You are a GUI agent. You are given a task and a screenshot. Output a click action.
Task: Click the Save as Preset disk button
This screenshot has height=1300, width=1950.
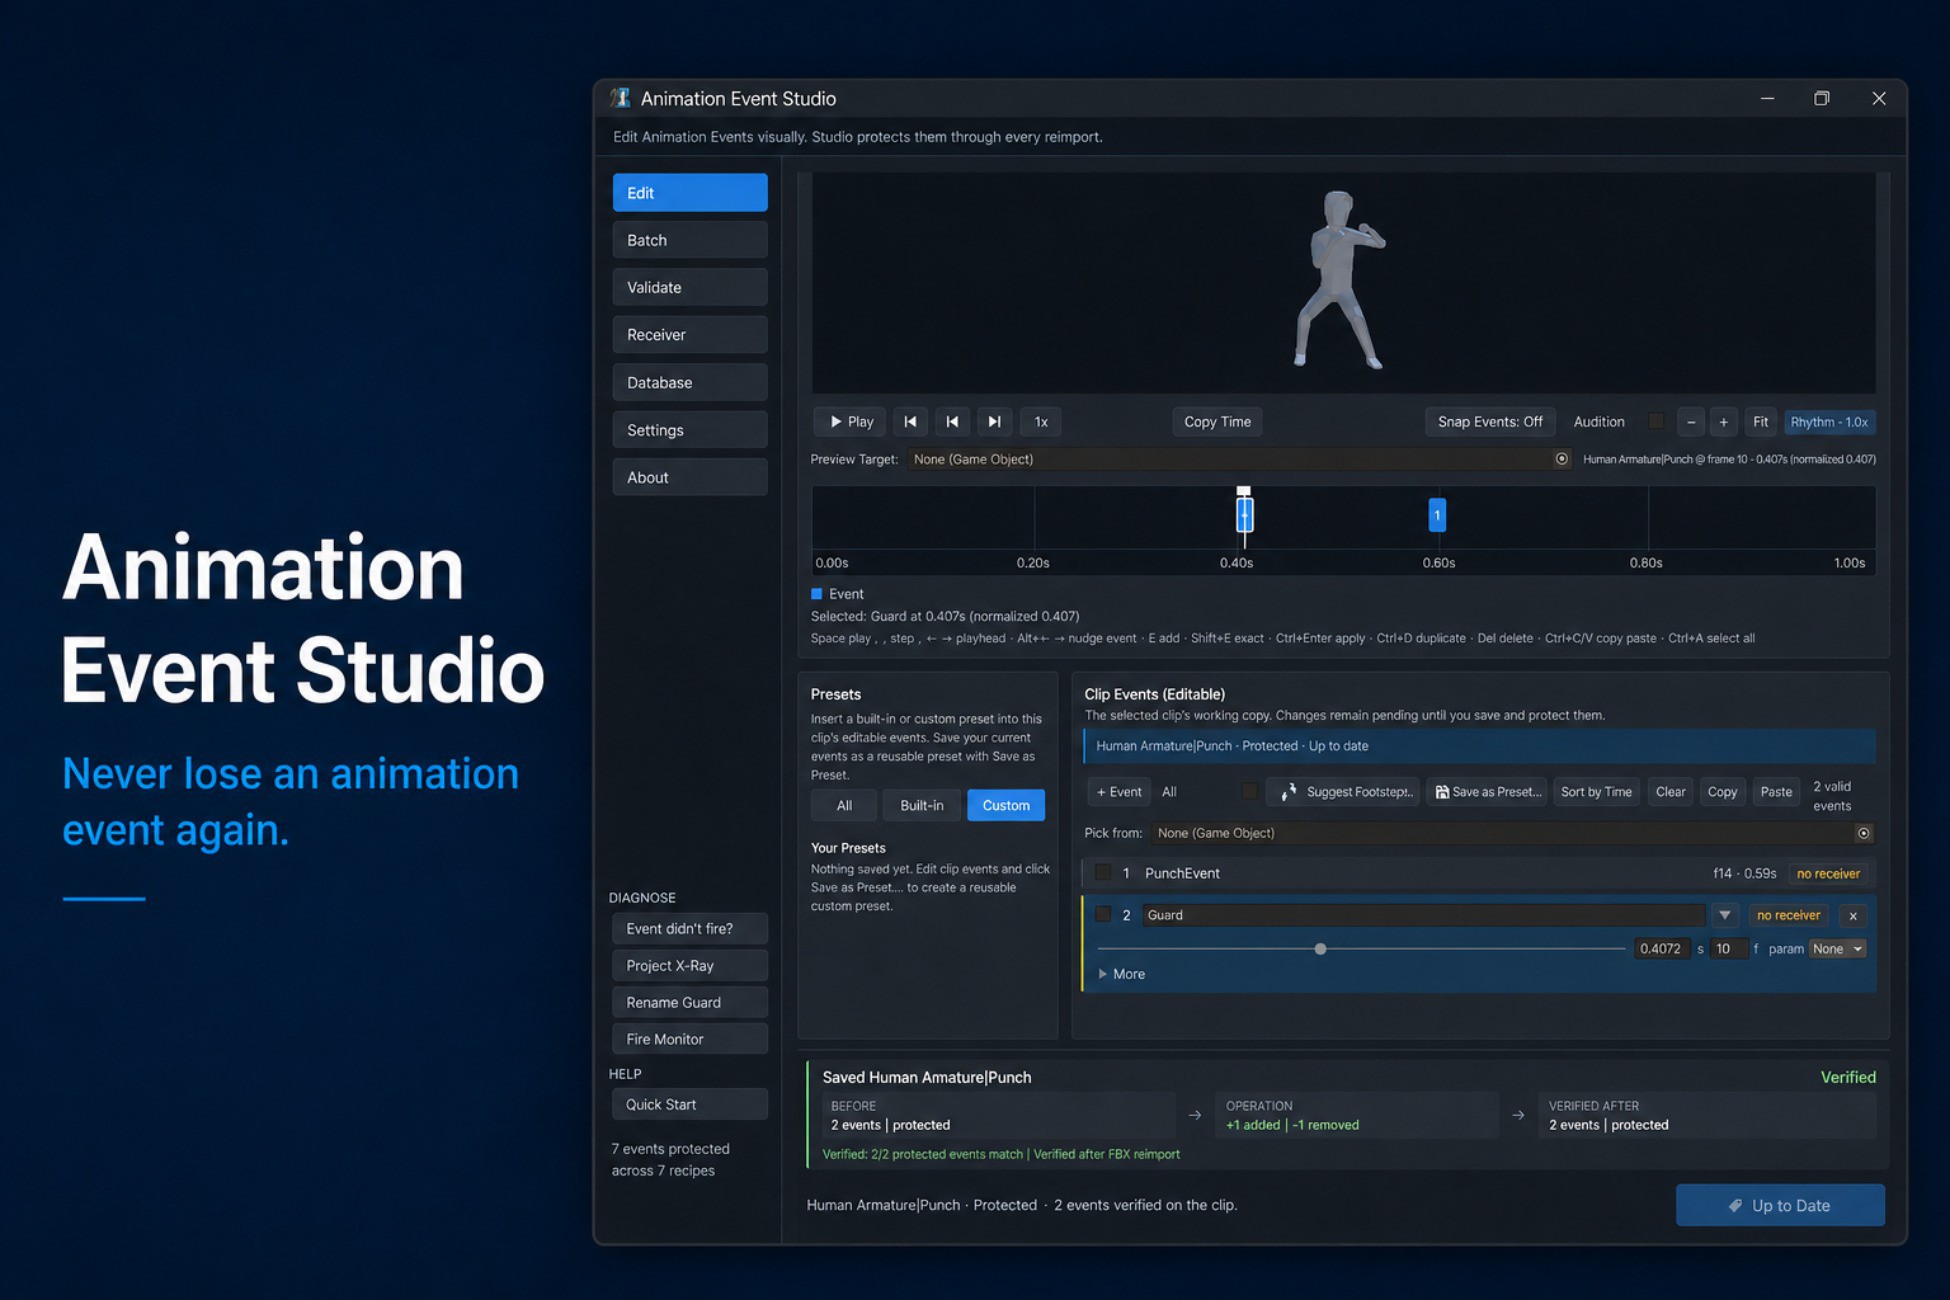[1487, 792]
